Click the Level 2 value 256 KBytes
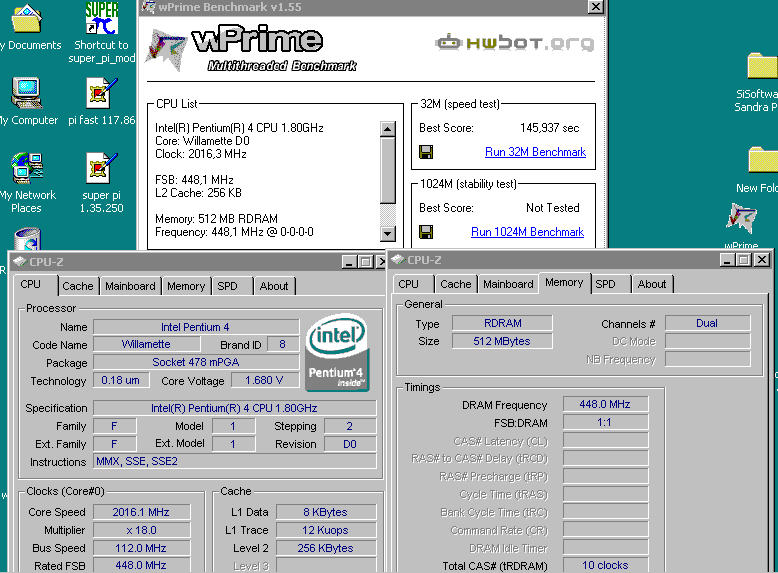778x573 pixels. 326,548
